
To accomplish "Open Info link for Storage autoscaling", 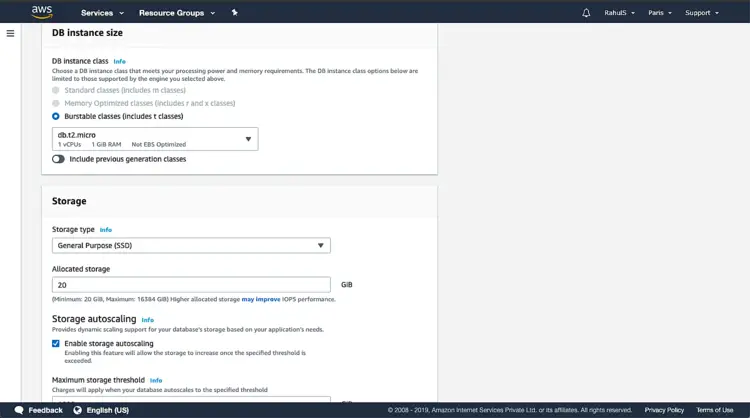I will point(147,320).
